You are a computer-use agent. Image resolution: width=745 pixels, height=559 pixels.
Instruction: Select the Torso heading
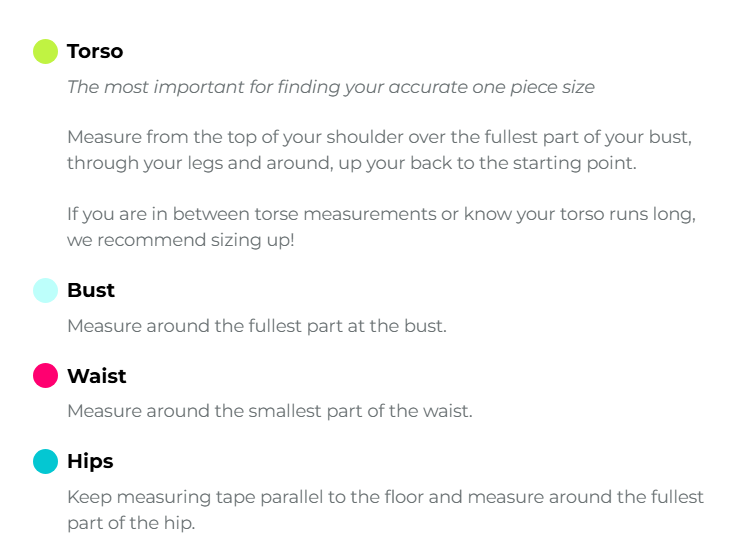(95, 51)
